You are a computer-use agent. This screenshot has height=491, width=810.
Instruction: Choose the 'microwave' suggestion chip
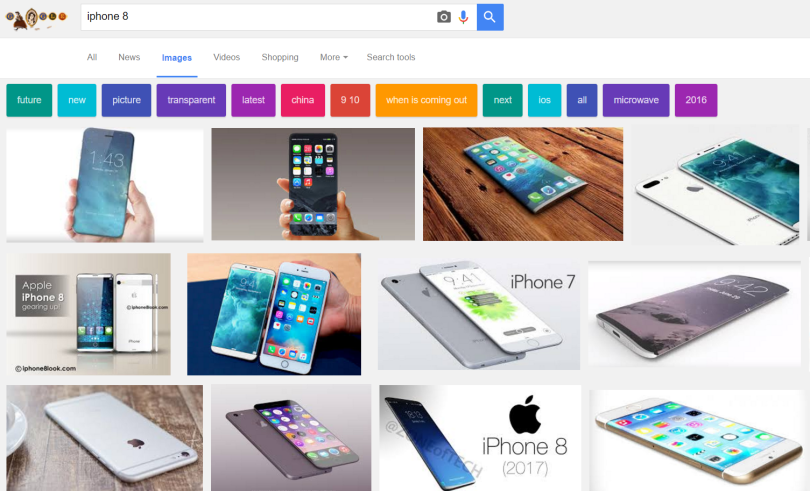point(636,100)
